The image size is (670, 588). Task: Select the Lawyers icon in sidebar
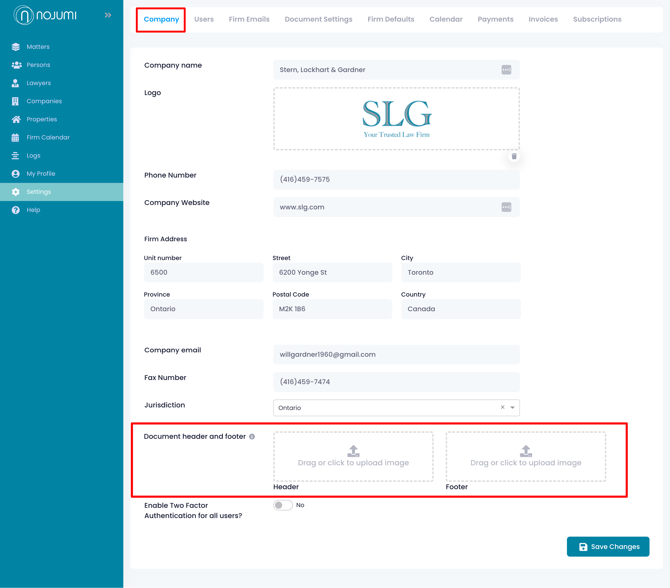click(x=16, y=83)
